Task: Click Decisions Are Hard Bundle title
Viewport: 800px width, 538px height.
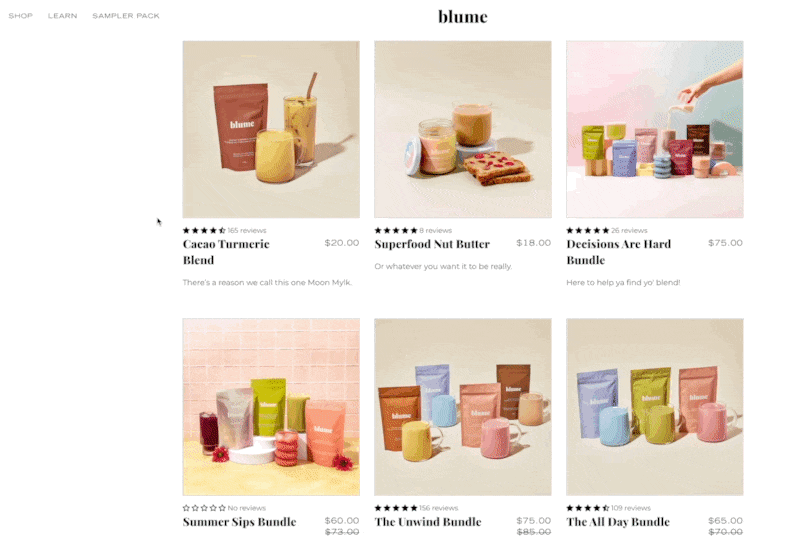Action: [x=618, y=252]
